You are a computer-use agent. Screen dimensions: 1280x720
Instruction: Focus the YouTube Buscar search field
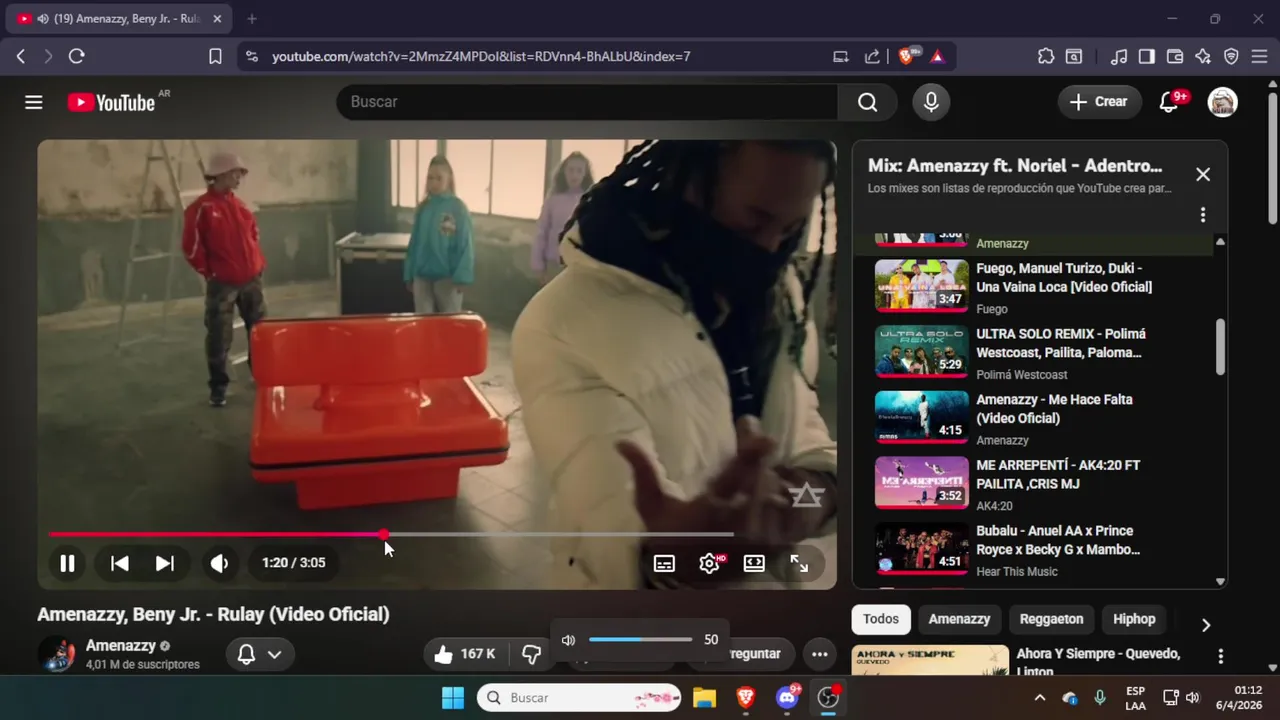(587, 102)
